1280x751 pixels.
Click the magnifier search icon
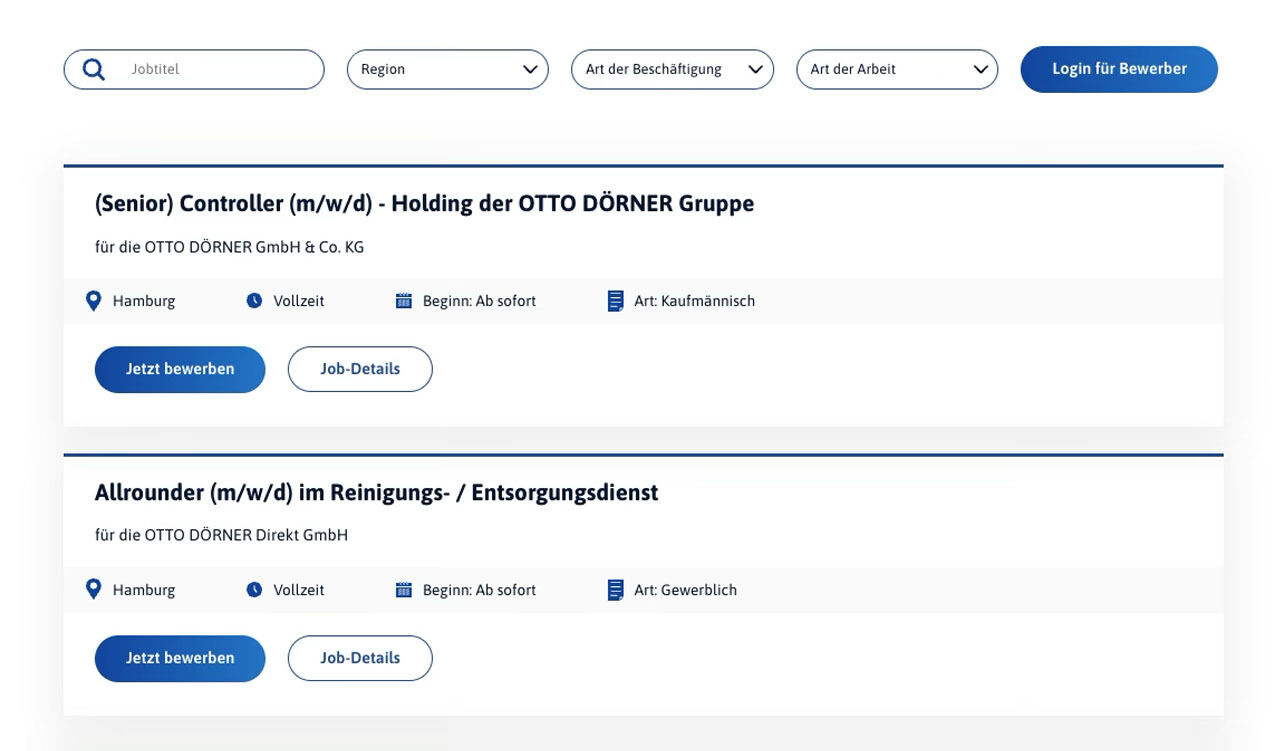[94, 69]
